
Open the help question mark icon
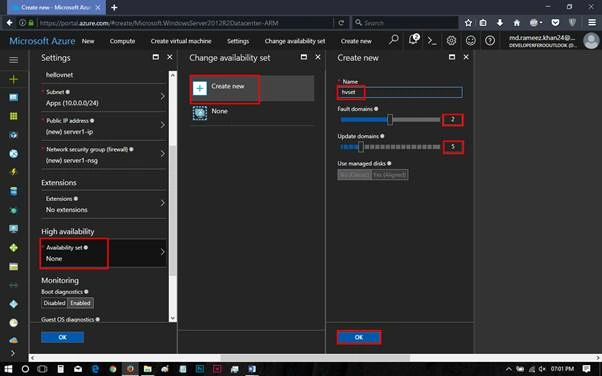(490, 40)
